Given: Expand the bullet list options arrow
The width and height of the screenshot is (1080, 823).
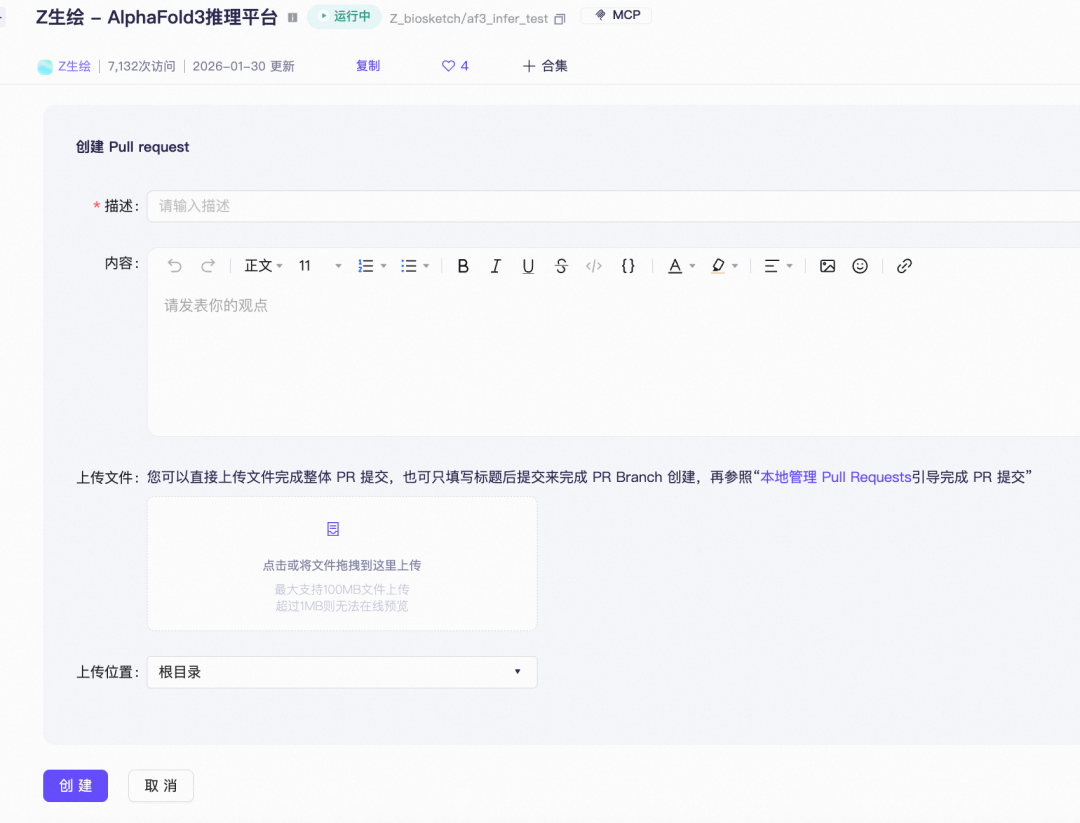Looking at the screenshot, I should pos(426,266).
